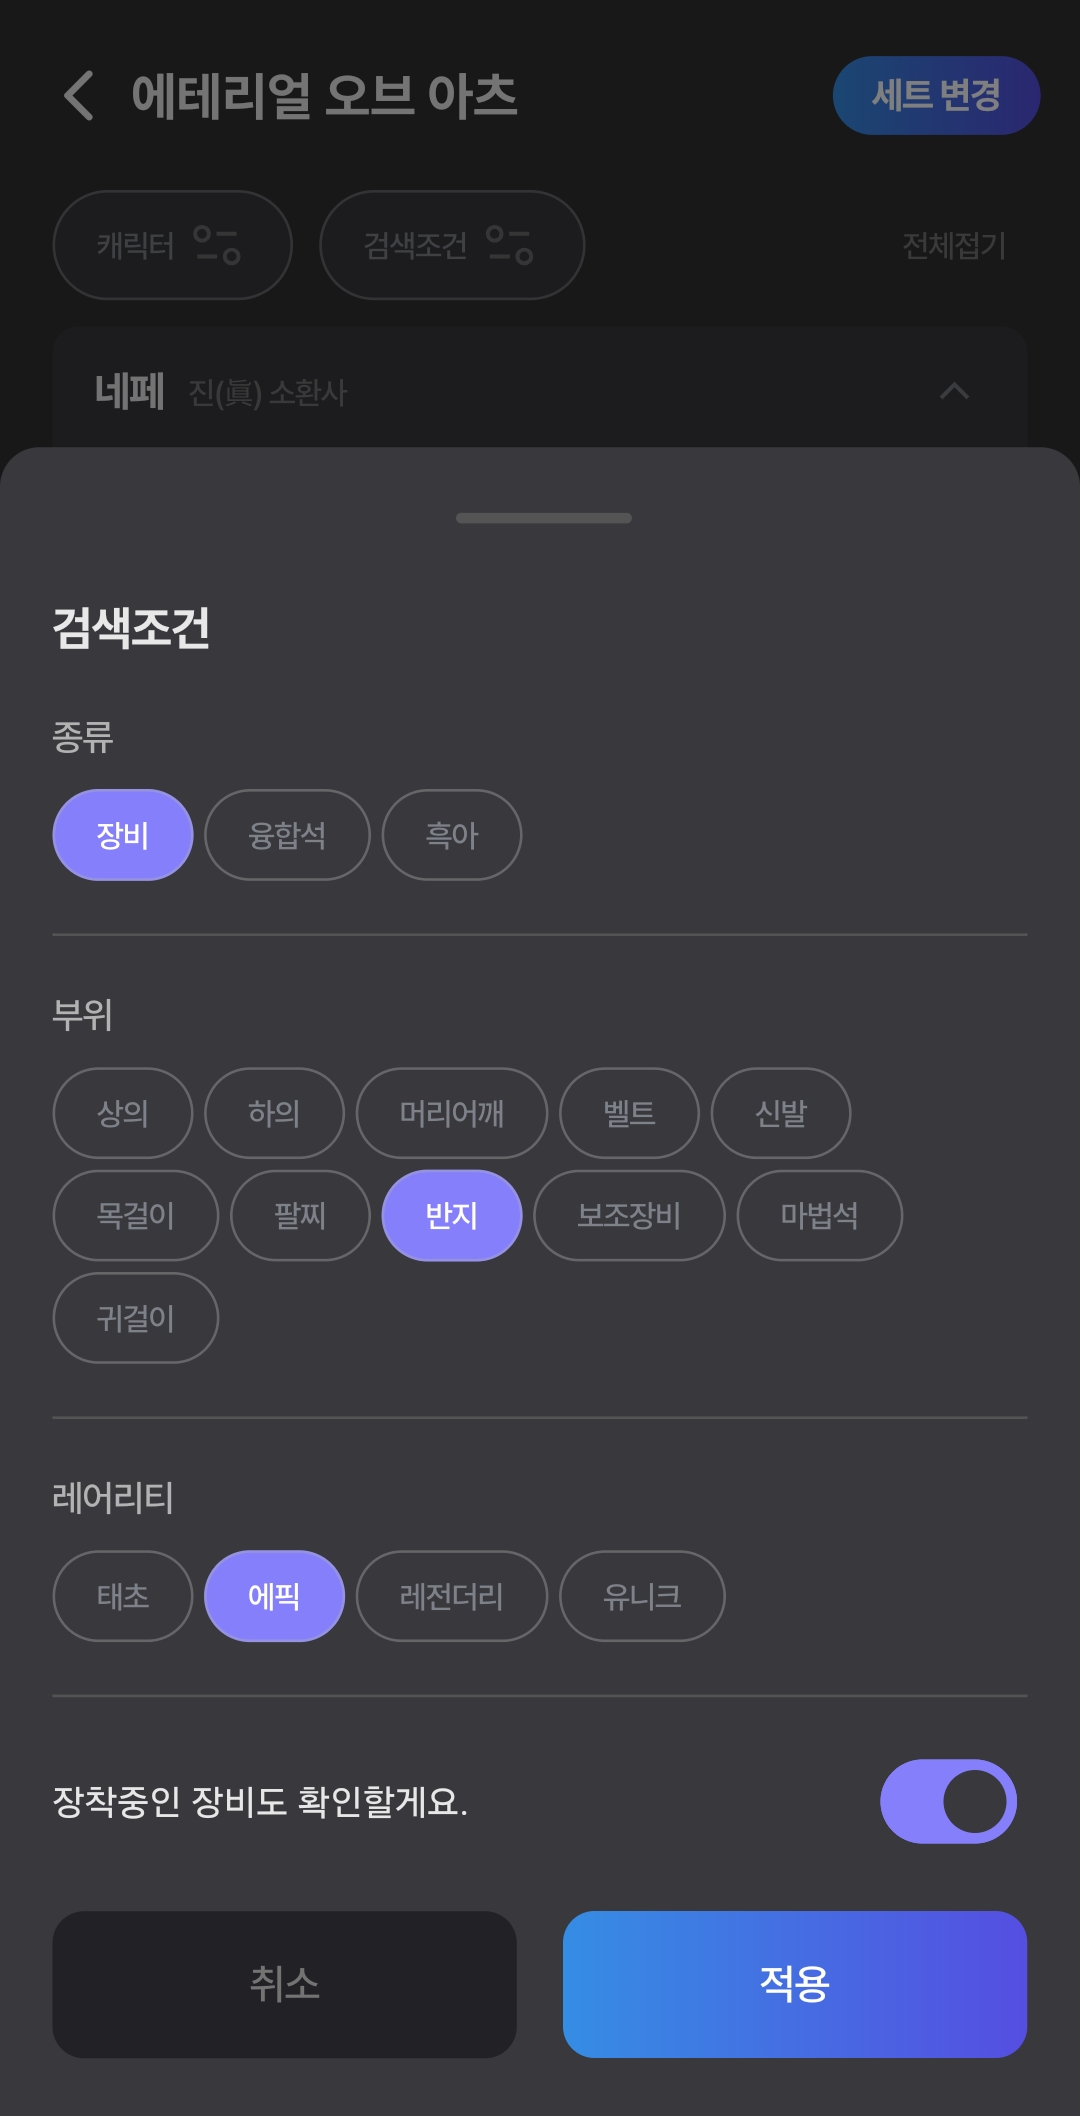
Task: Choose the 보조장비 part filter
Action: [x=629, y=1215]
